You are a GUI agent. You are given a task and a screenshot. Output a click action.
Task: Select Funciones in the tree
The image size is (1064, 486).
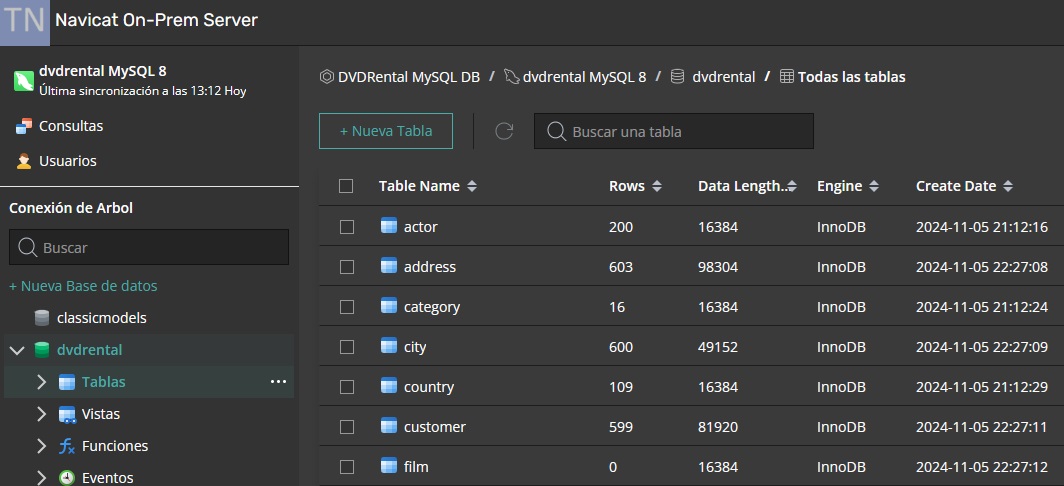click(x=115, y=446)
